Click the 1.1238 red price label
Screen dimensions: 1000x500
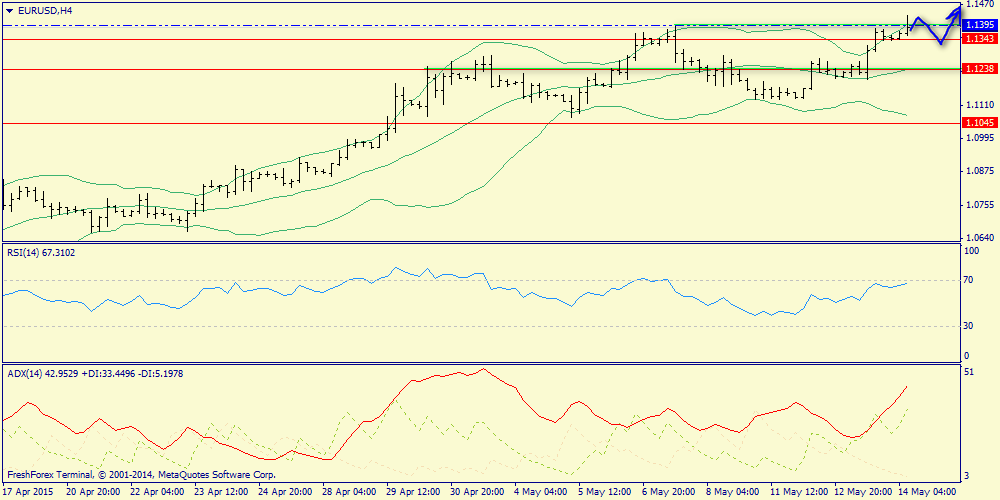978,69
